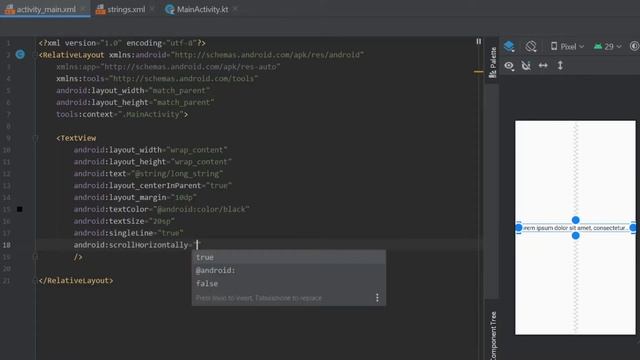Click the @string/long_string text value
Screen dimensions: 640x360
pyautogui.click(x=177, y=174)
